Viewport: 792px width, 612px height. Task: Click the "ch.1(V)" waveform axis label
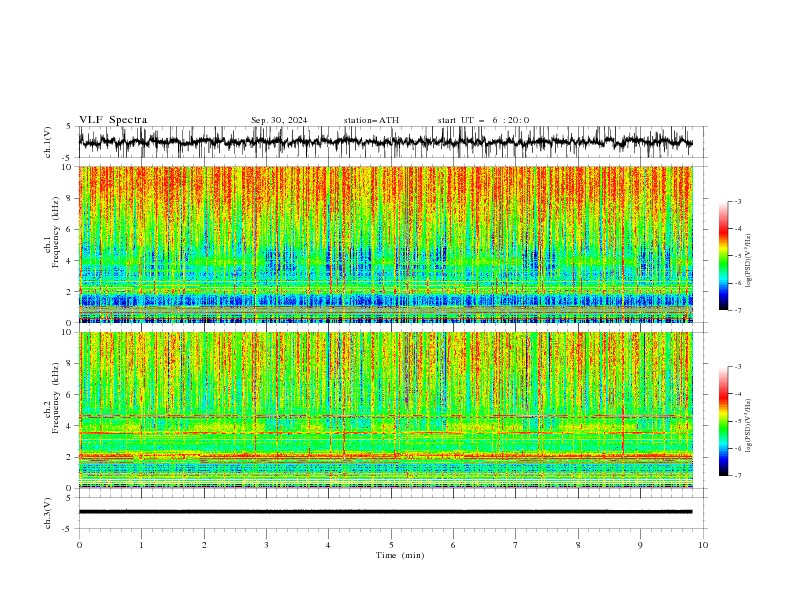pyautogui.click(x=48, y=142)
